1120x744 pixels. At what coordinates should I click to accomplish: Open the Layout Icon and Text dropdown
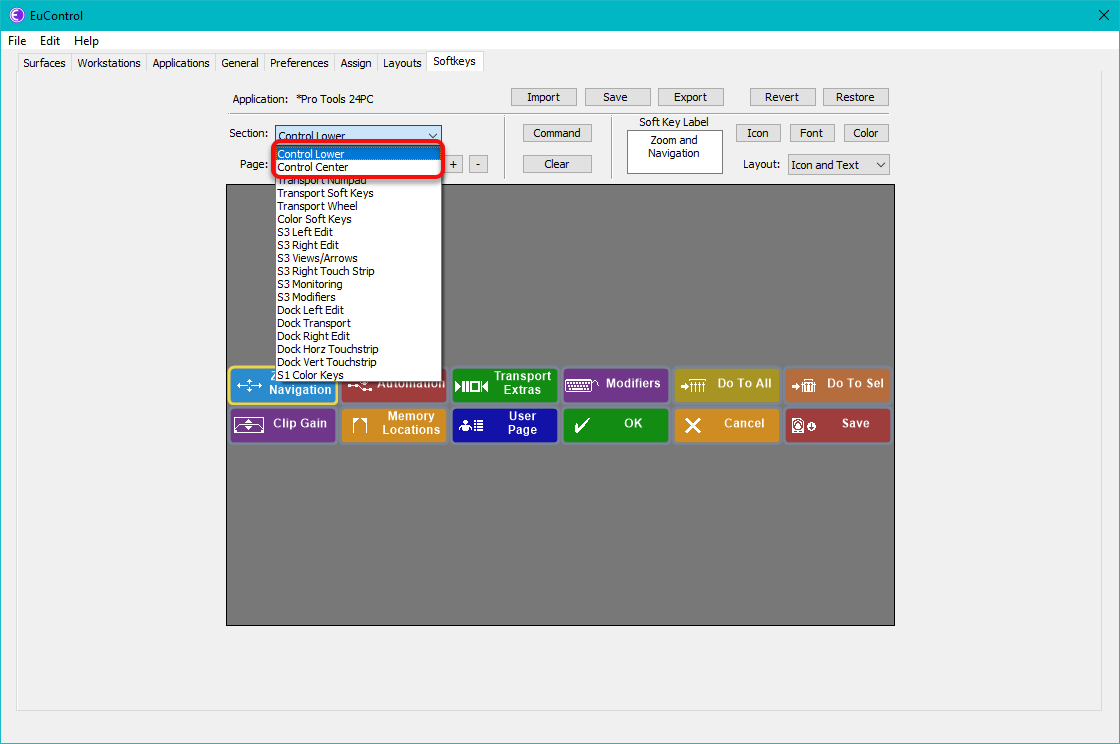(x=838, y=165)
